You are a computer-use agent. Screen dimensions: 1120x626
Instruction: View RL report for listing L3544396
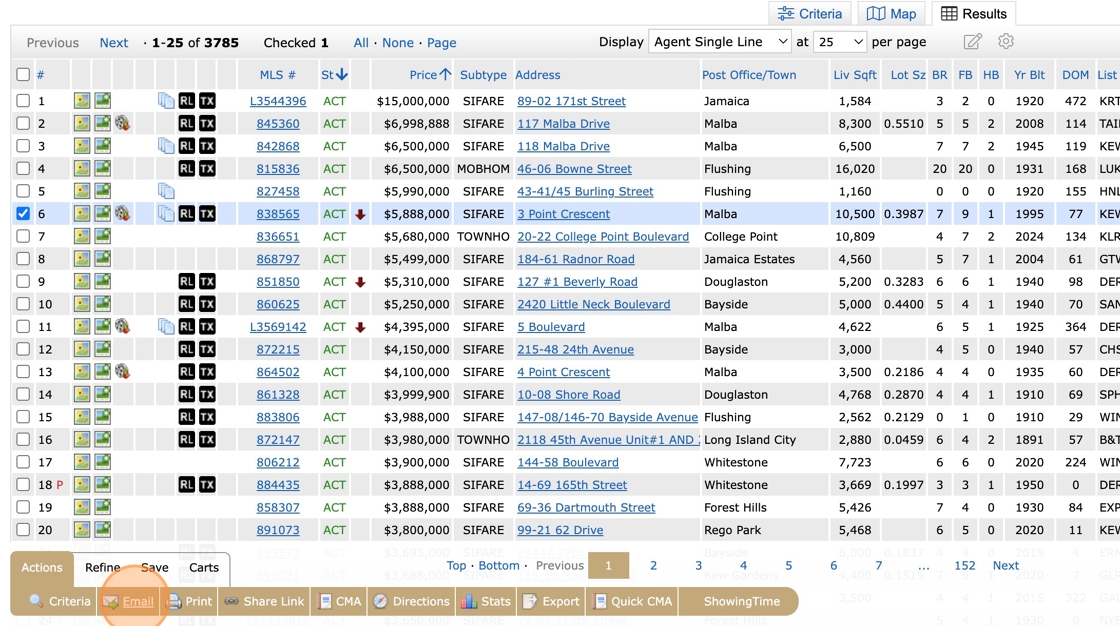point(186,100)
